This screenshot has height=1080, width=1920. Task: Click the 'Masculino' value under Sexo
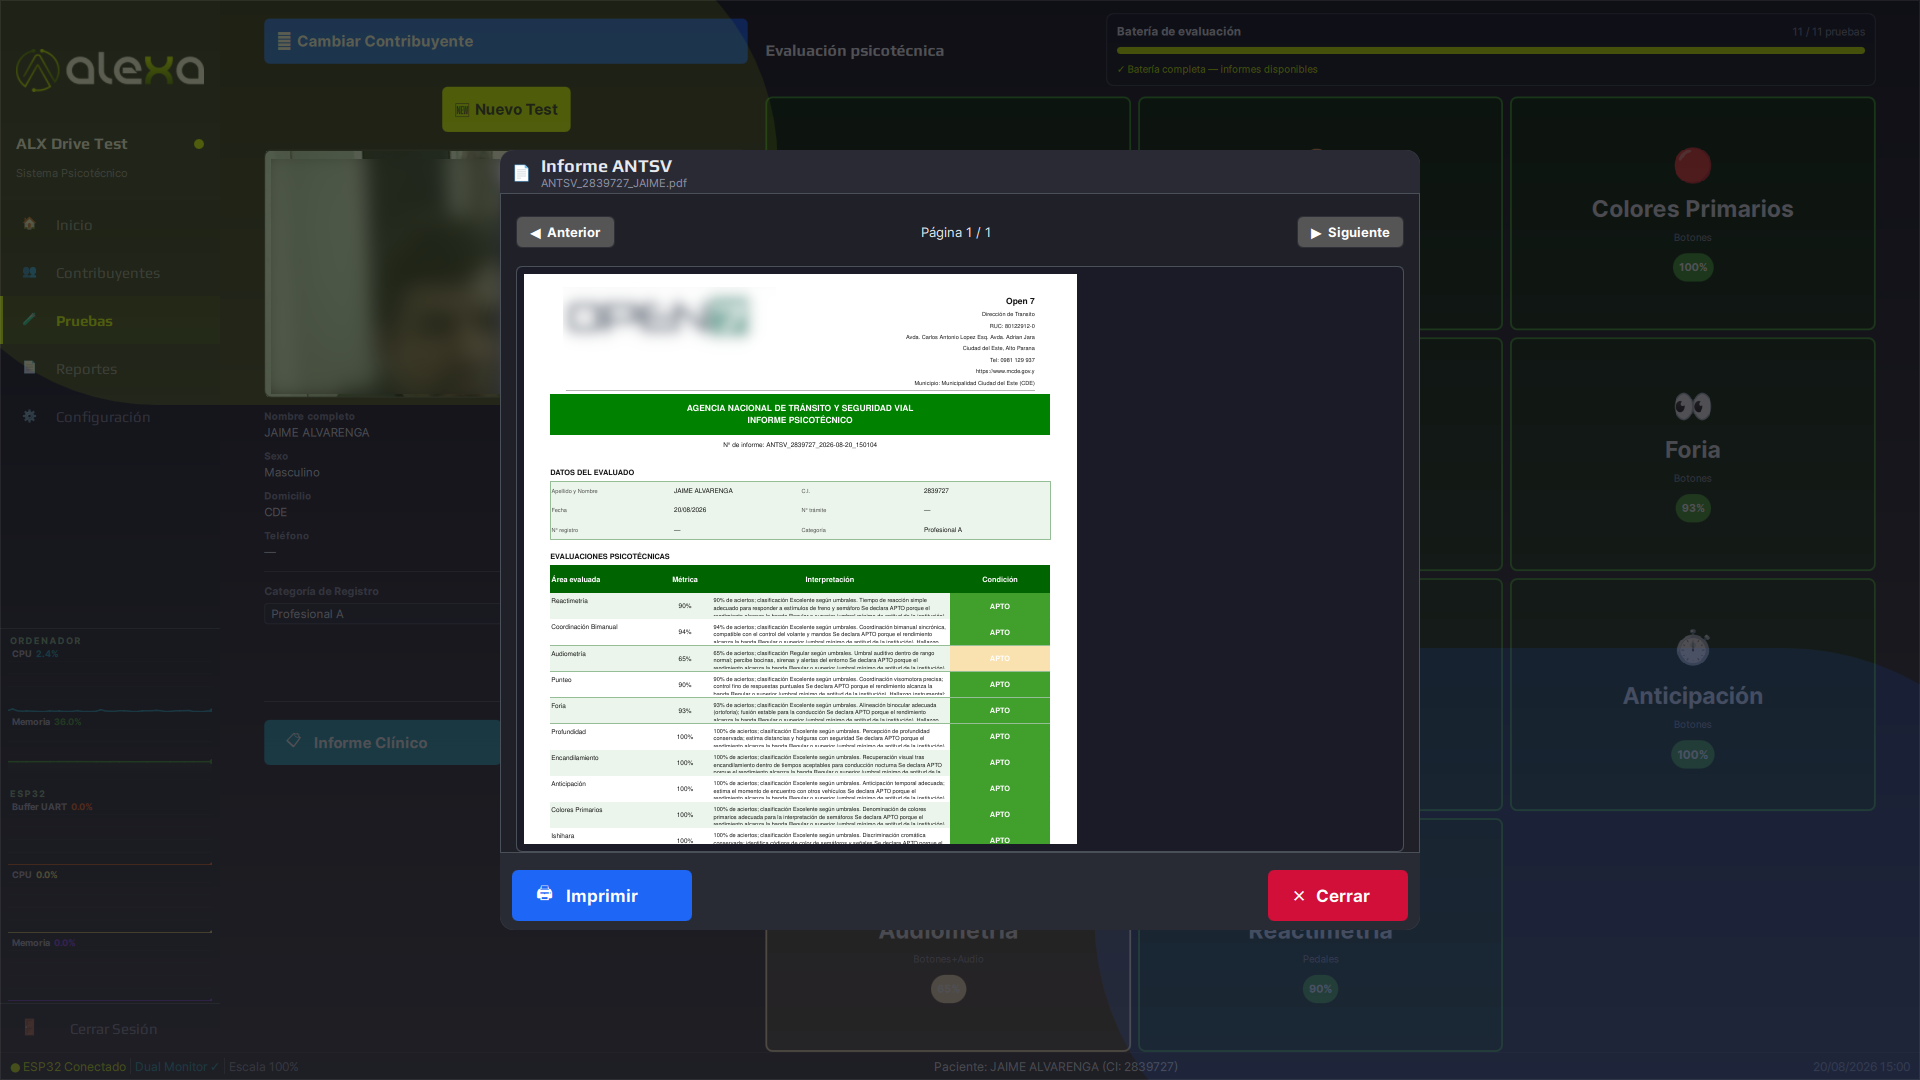pyautogui.click(x=292, y=473)
